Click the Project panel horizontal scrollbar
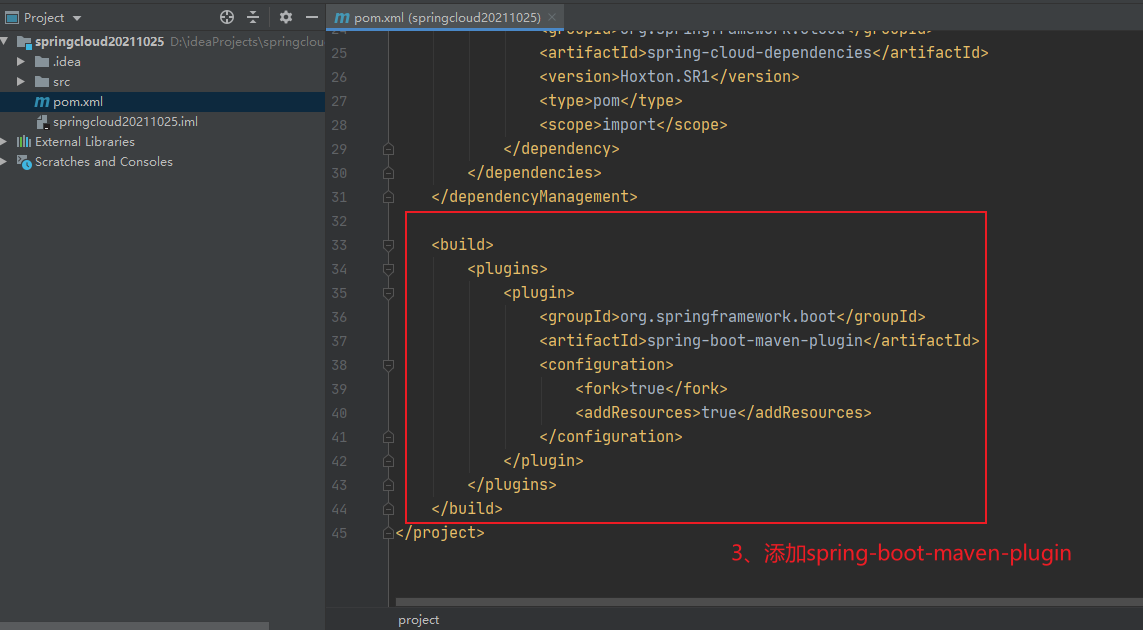 [134, 626]
